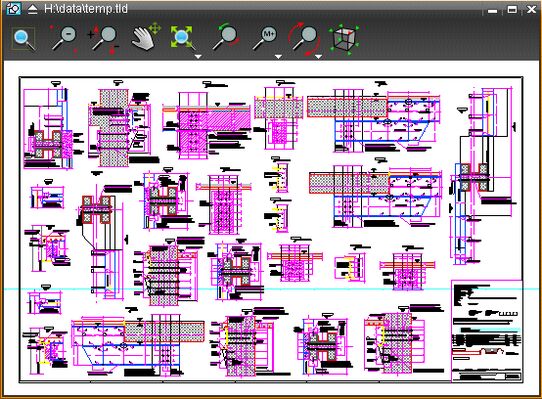The image size is (542, 399).
Task: Click the title block in the drawing's corner
Action: 486,331
